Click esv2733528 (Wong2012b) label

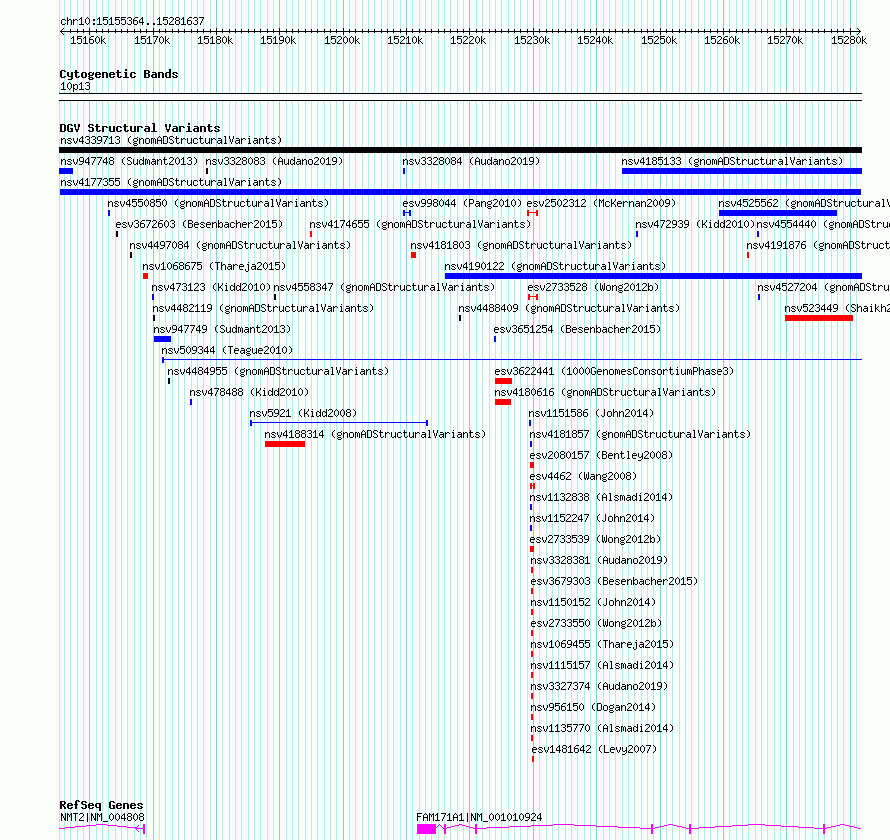(593, 287)
